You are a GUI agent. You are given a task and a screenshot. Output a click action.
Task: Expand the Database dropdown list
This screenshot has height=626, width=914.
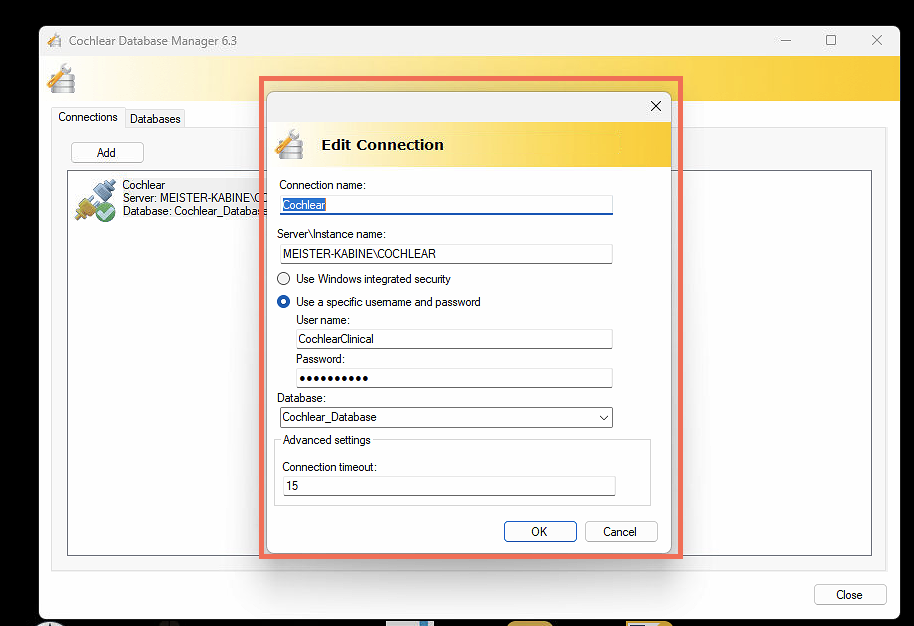click(603, 417)
